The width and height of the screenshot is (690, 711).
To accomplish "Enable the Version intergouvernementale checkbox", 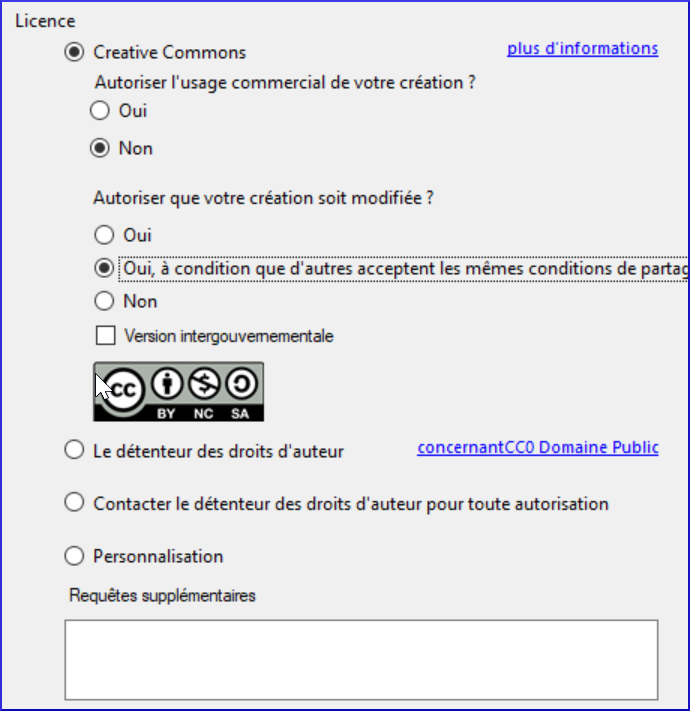I will click(104, 336).
